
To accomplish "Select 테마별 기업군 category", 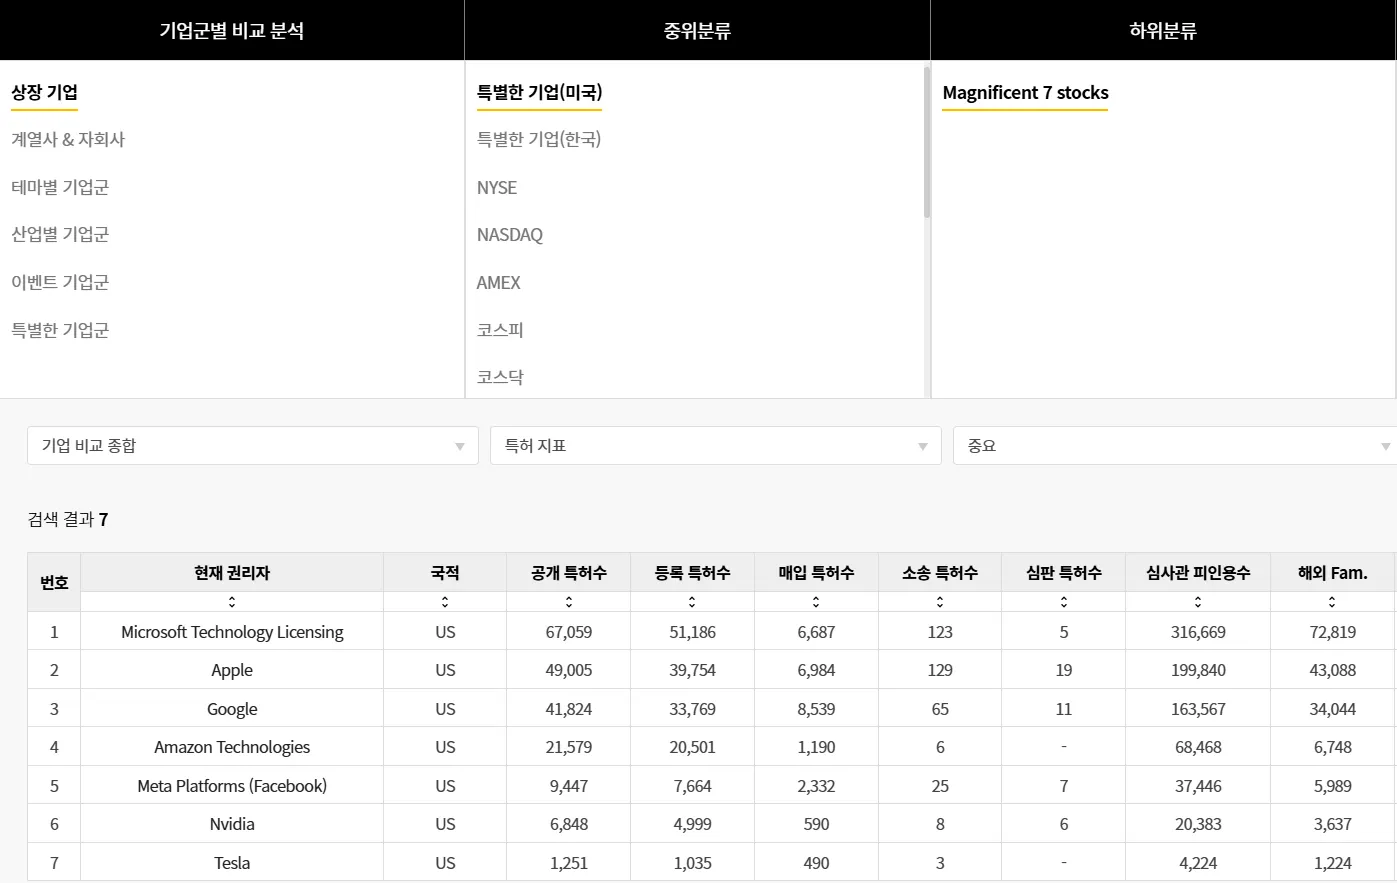I will pyautogui.click(x=60, y=187).
